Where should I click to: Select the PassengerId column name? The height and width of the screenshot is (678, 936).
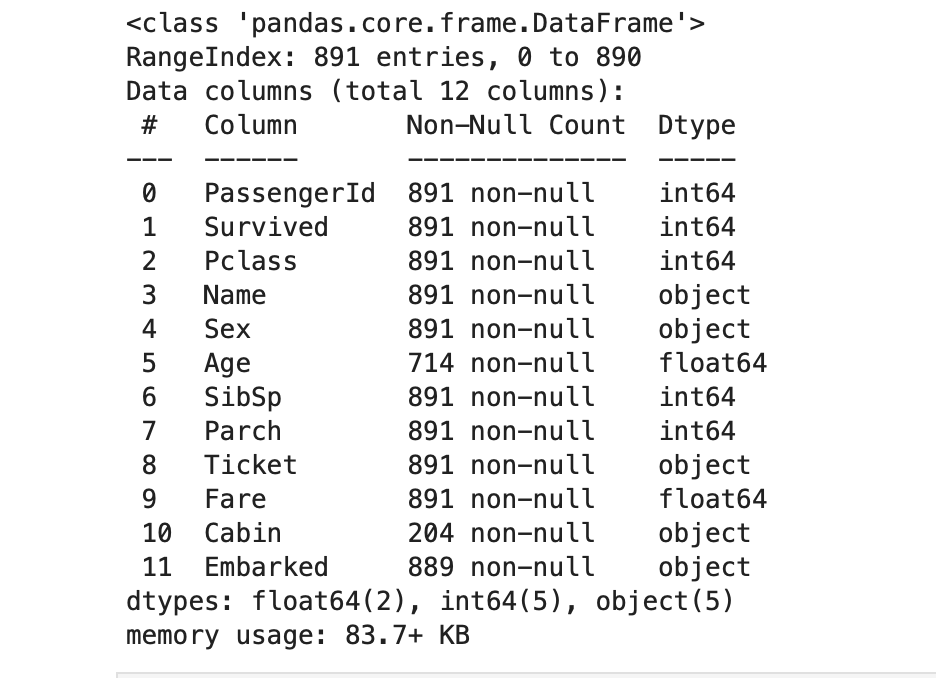coord(290,193)
